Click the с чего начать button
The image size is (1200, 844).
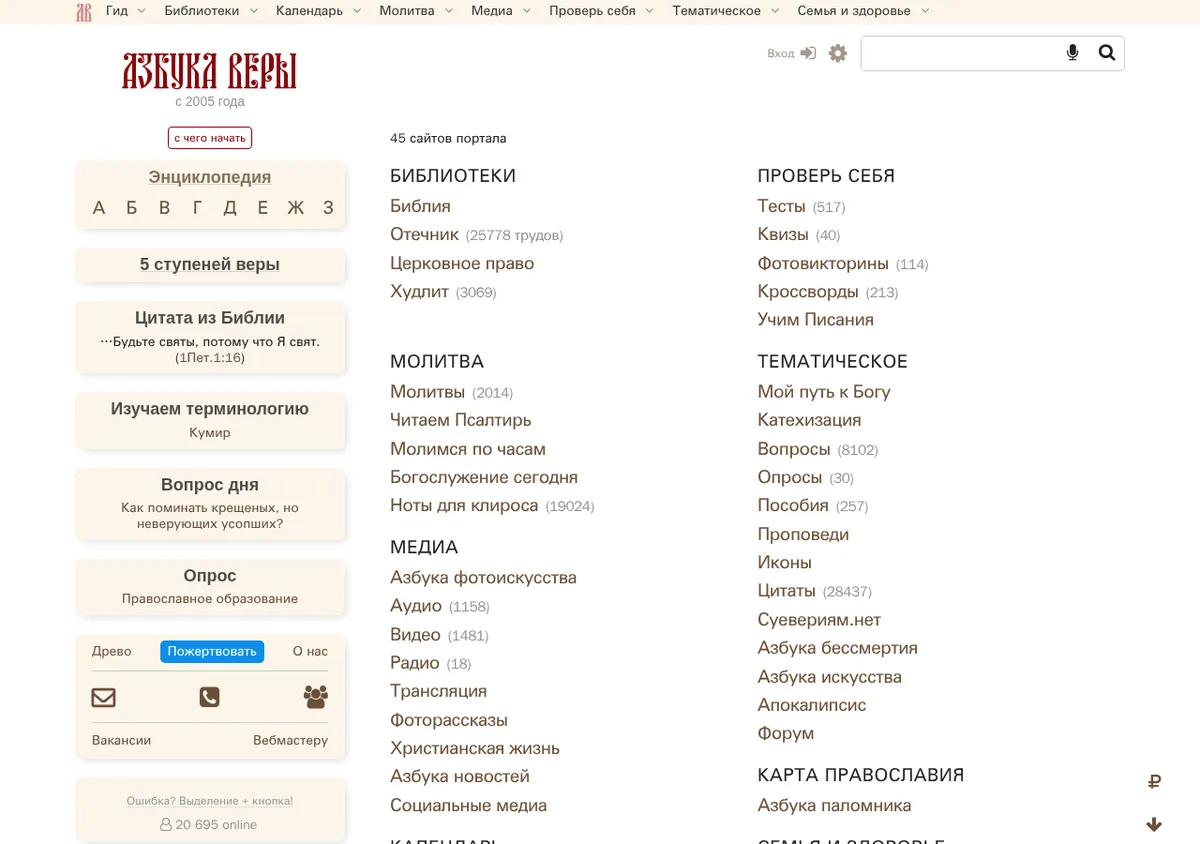[x=210, y=138]
